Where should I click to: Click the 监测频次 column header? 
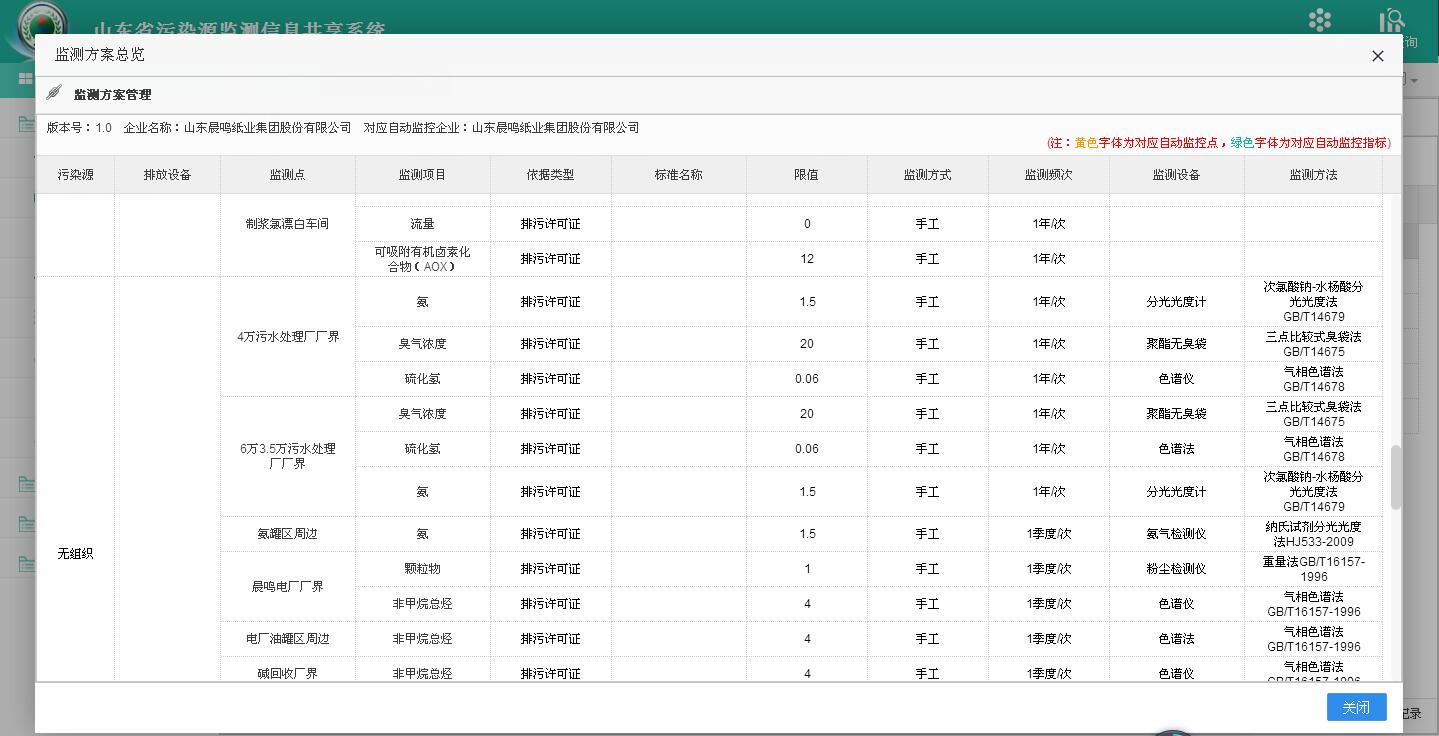coord(1048,175)
